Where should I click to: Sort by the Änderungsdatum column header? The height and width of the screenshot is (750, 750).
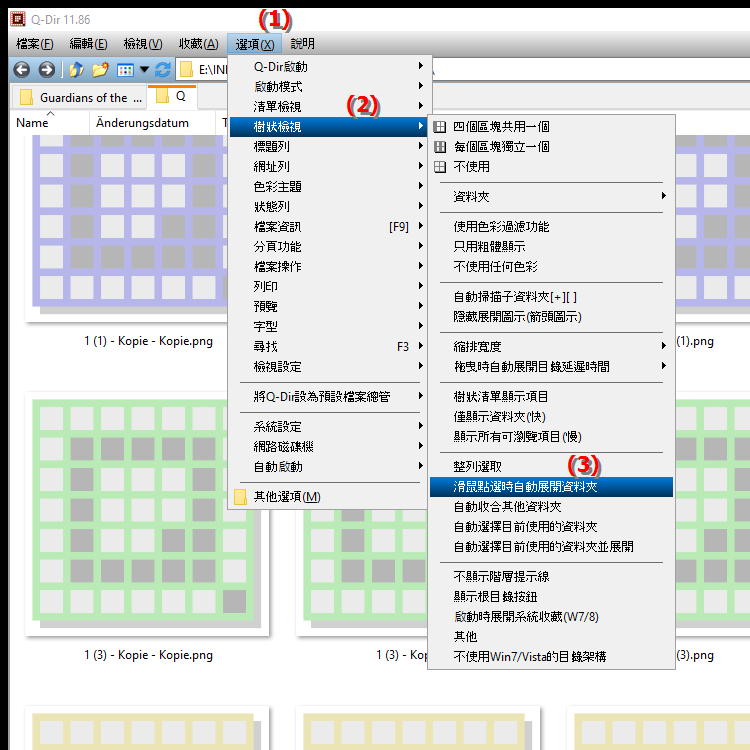[152, 123]
